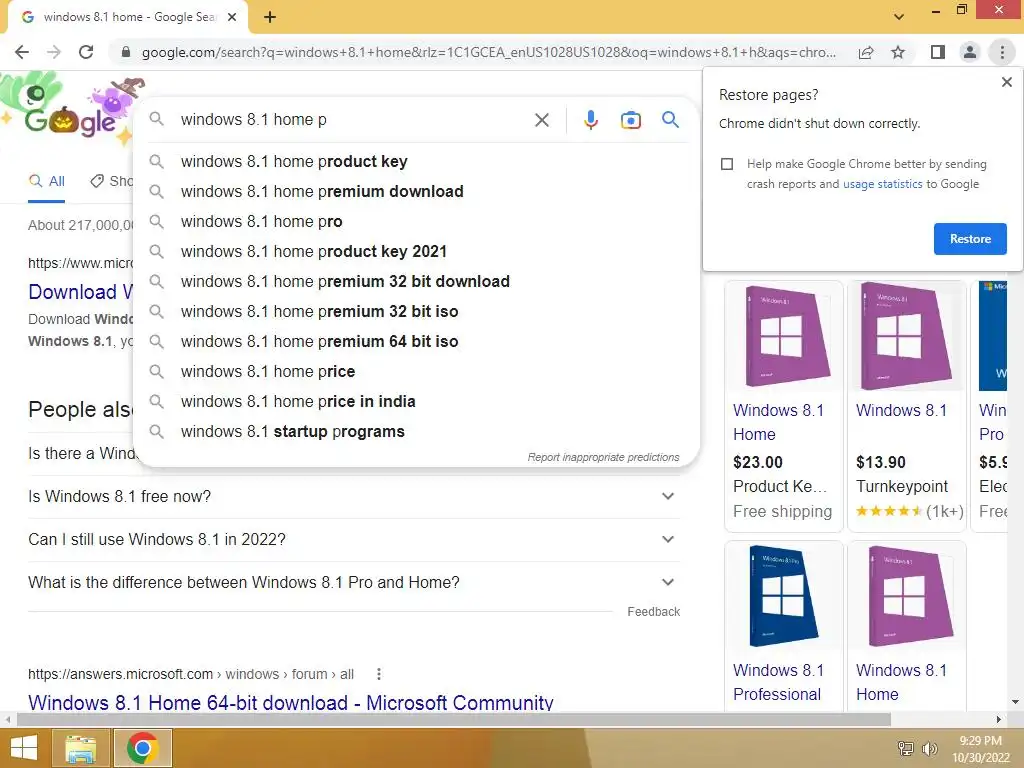Select suggestion 'windows 8.1 home product key'
This screenshot has height=768, width=1024.
pos(417,161)
